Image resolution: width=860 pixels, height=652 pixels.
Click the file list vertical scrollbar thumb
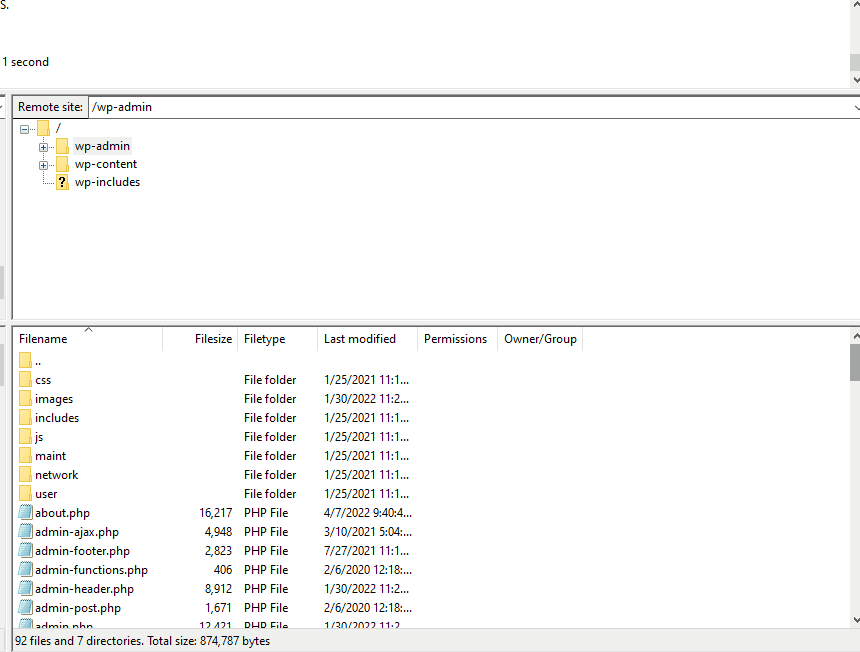click(x=855, y=362)
